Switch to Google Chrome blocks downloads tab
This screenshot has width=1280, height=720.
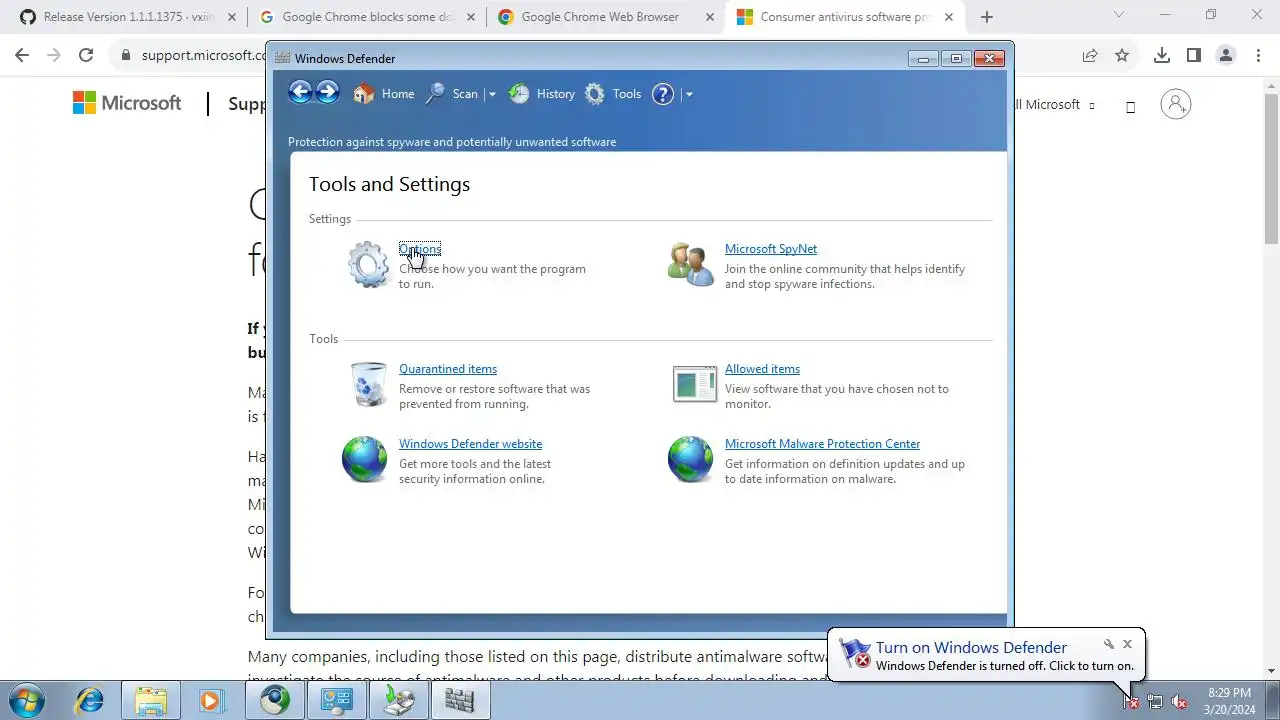(x=366, y=17)
